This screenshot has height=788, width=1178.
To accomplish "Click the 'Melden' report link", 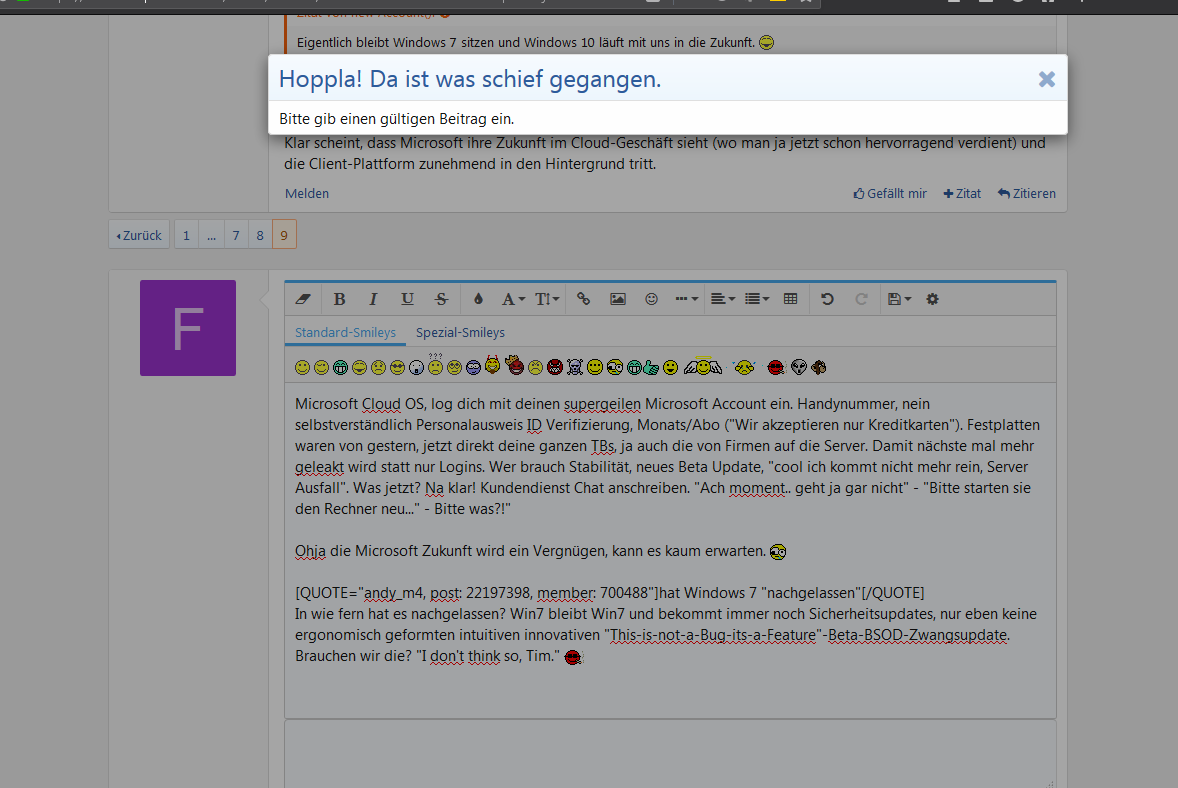I will tap(307, 193).
